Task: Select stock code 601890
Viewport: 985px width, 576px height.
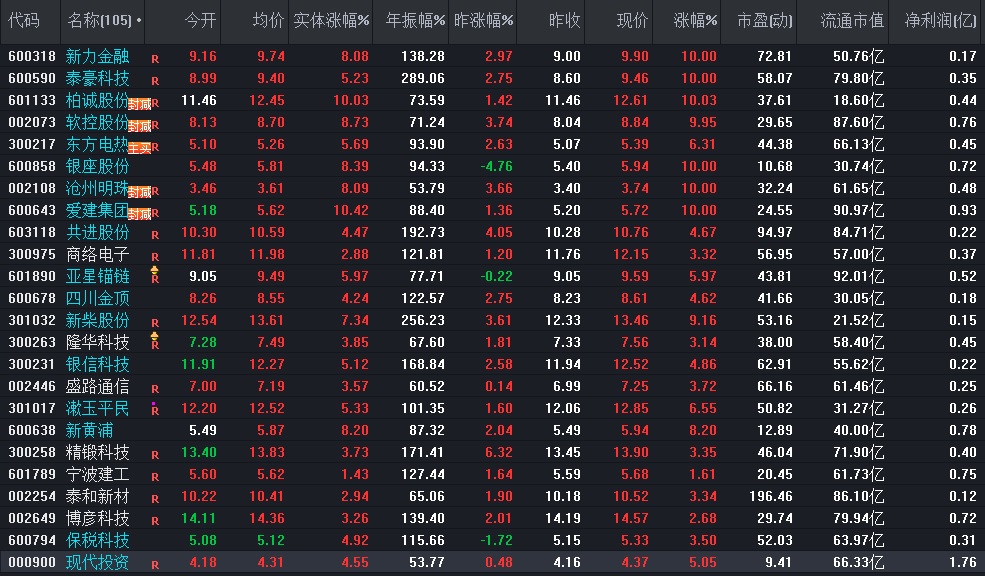Action: (x=32, y=276)
